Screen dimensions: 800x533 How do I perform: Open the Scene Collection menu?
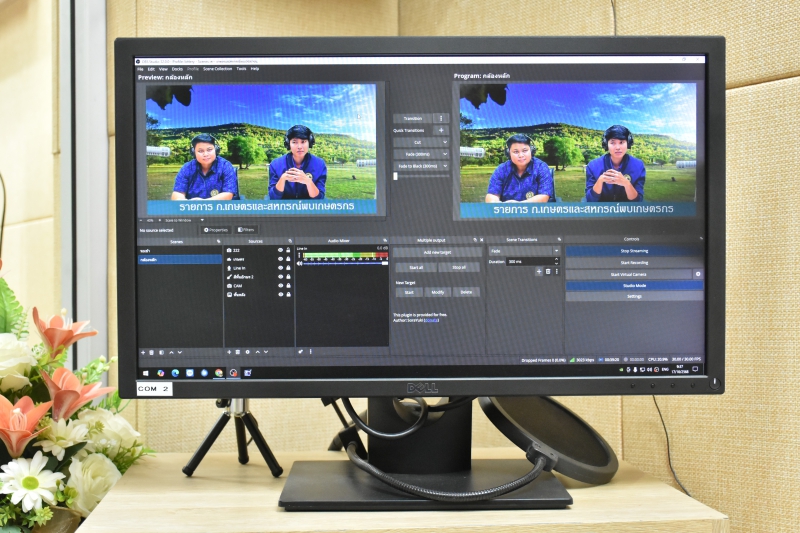[217, 69]
